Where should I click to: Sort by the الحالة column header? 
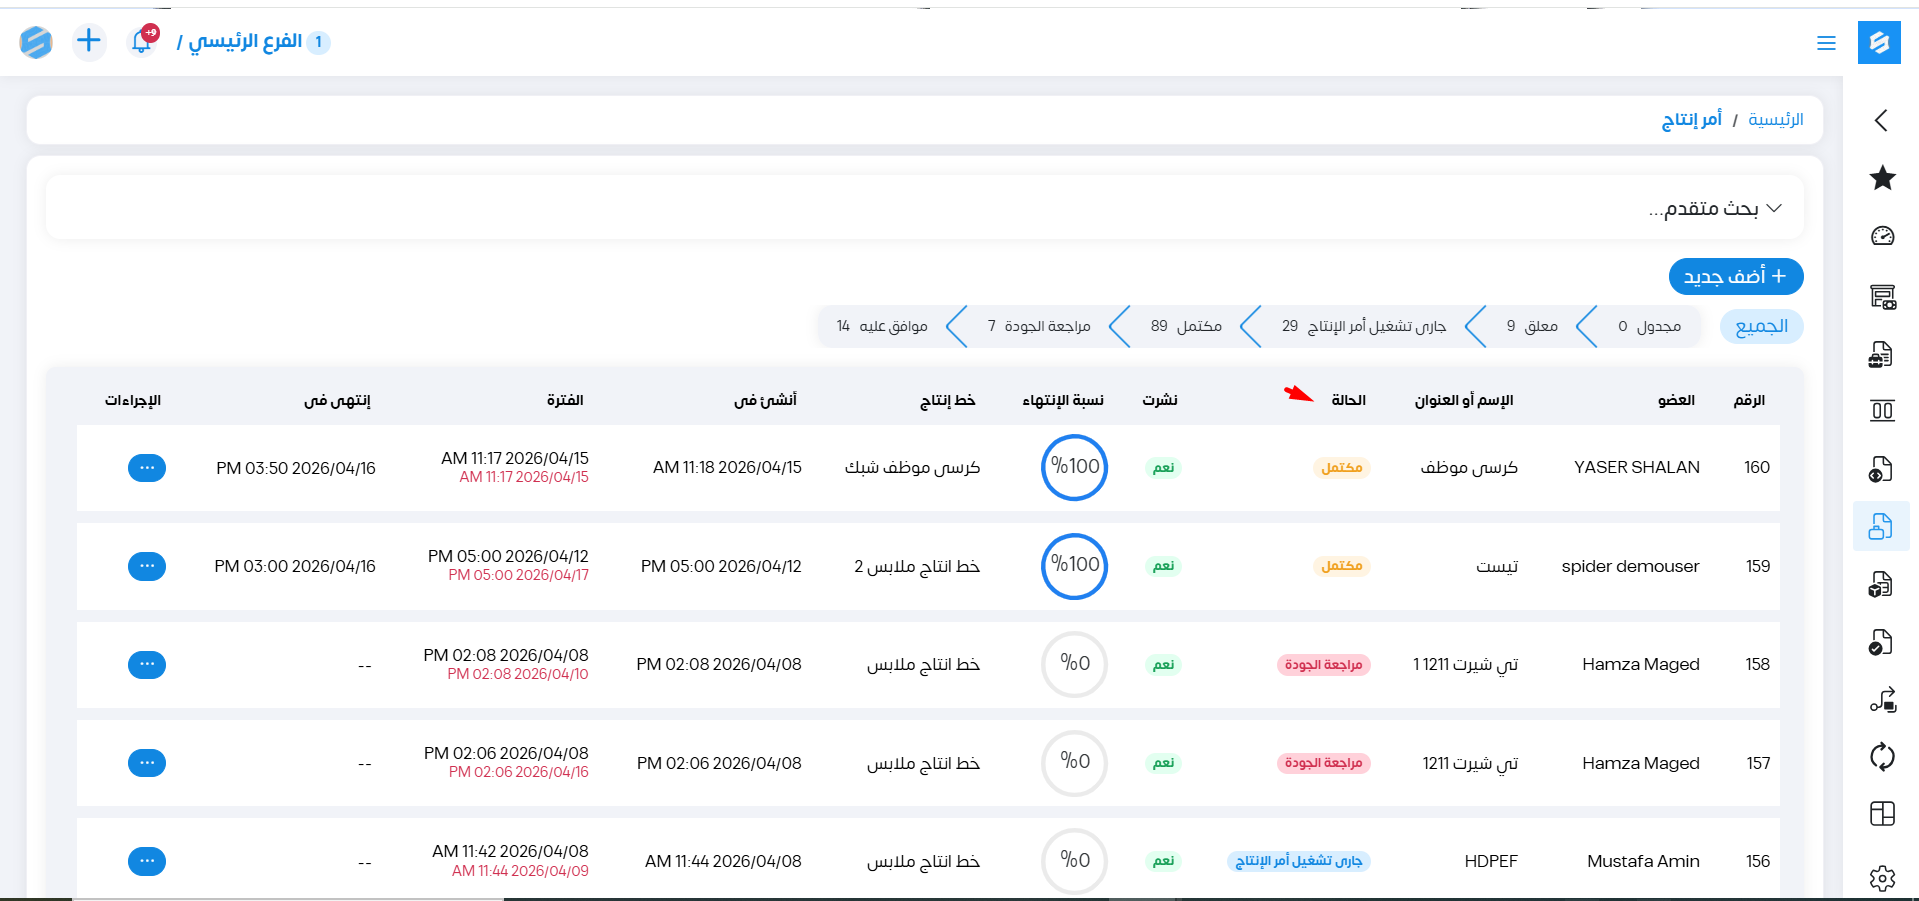(x=1348, y=400)
